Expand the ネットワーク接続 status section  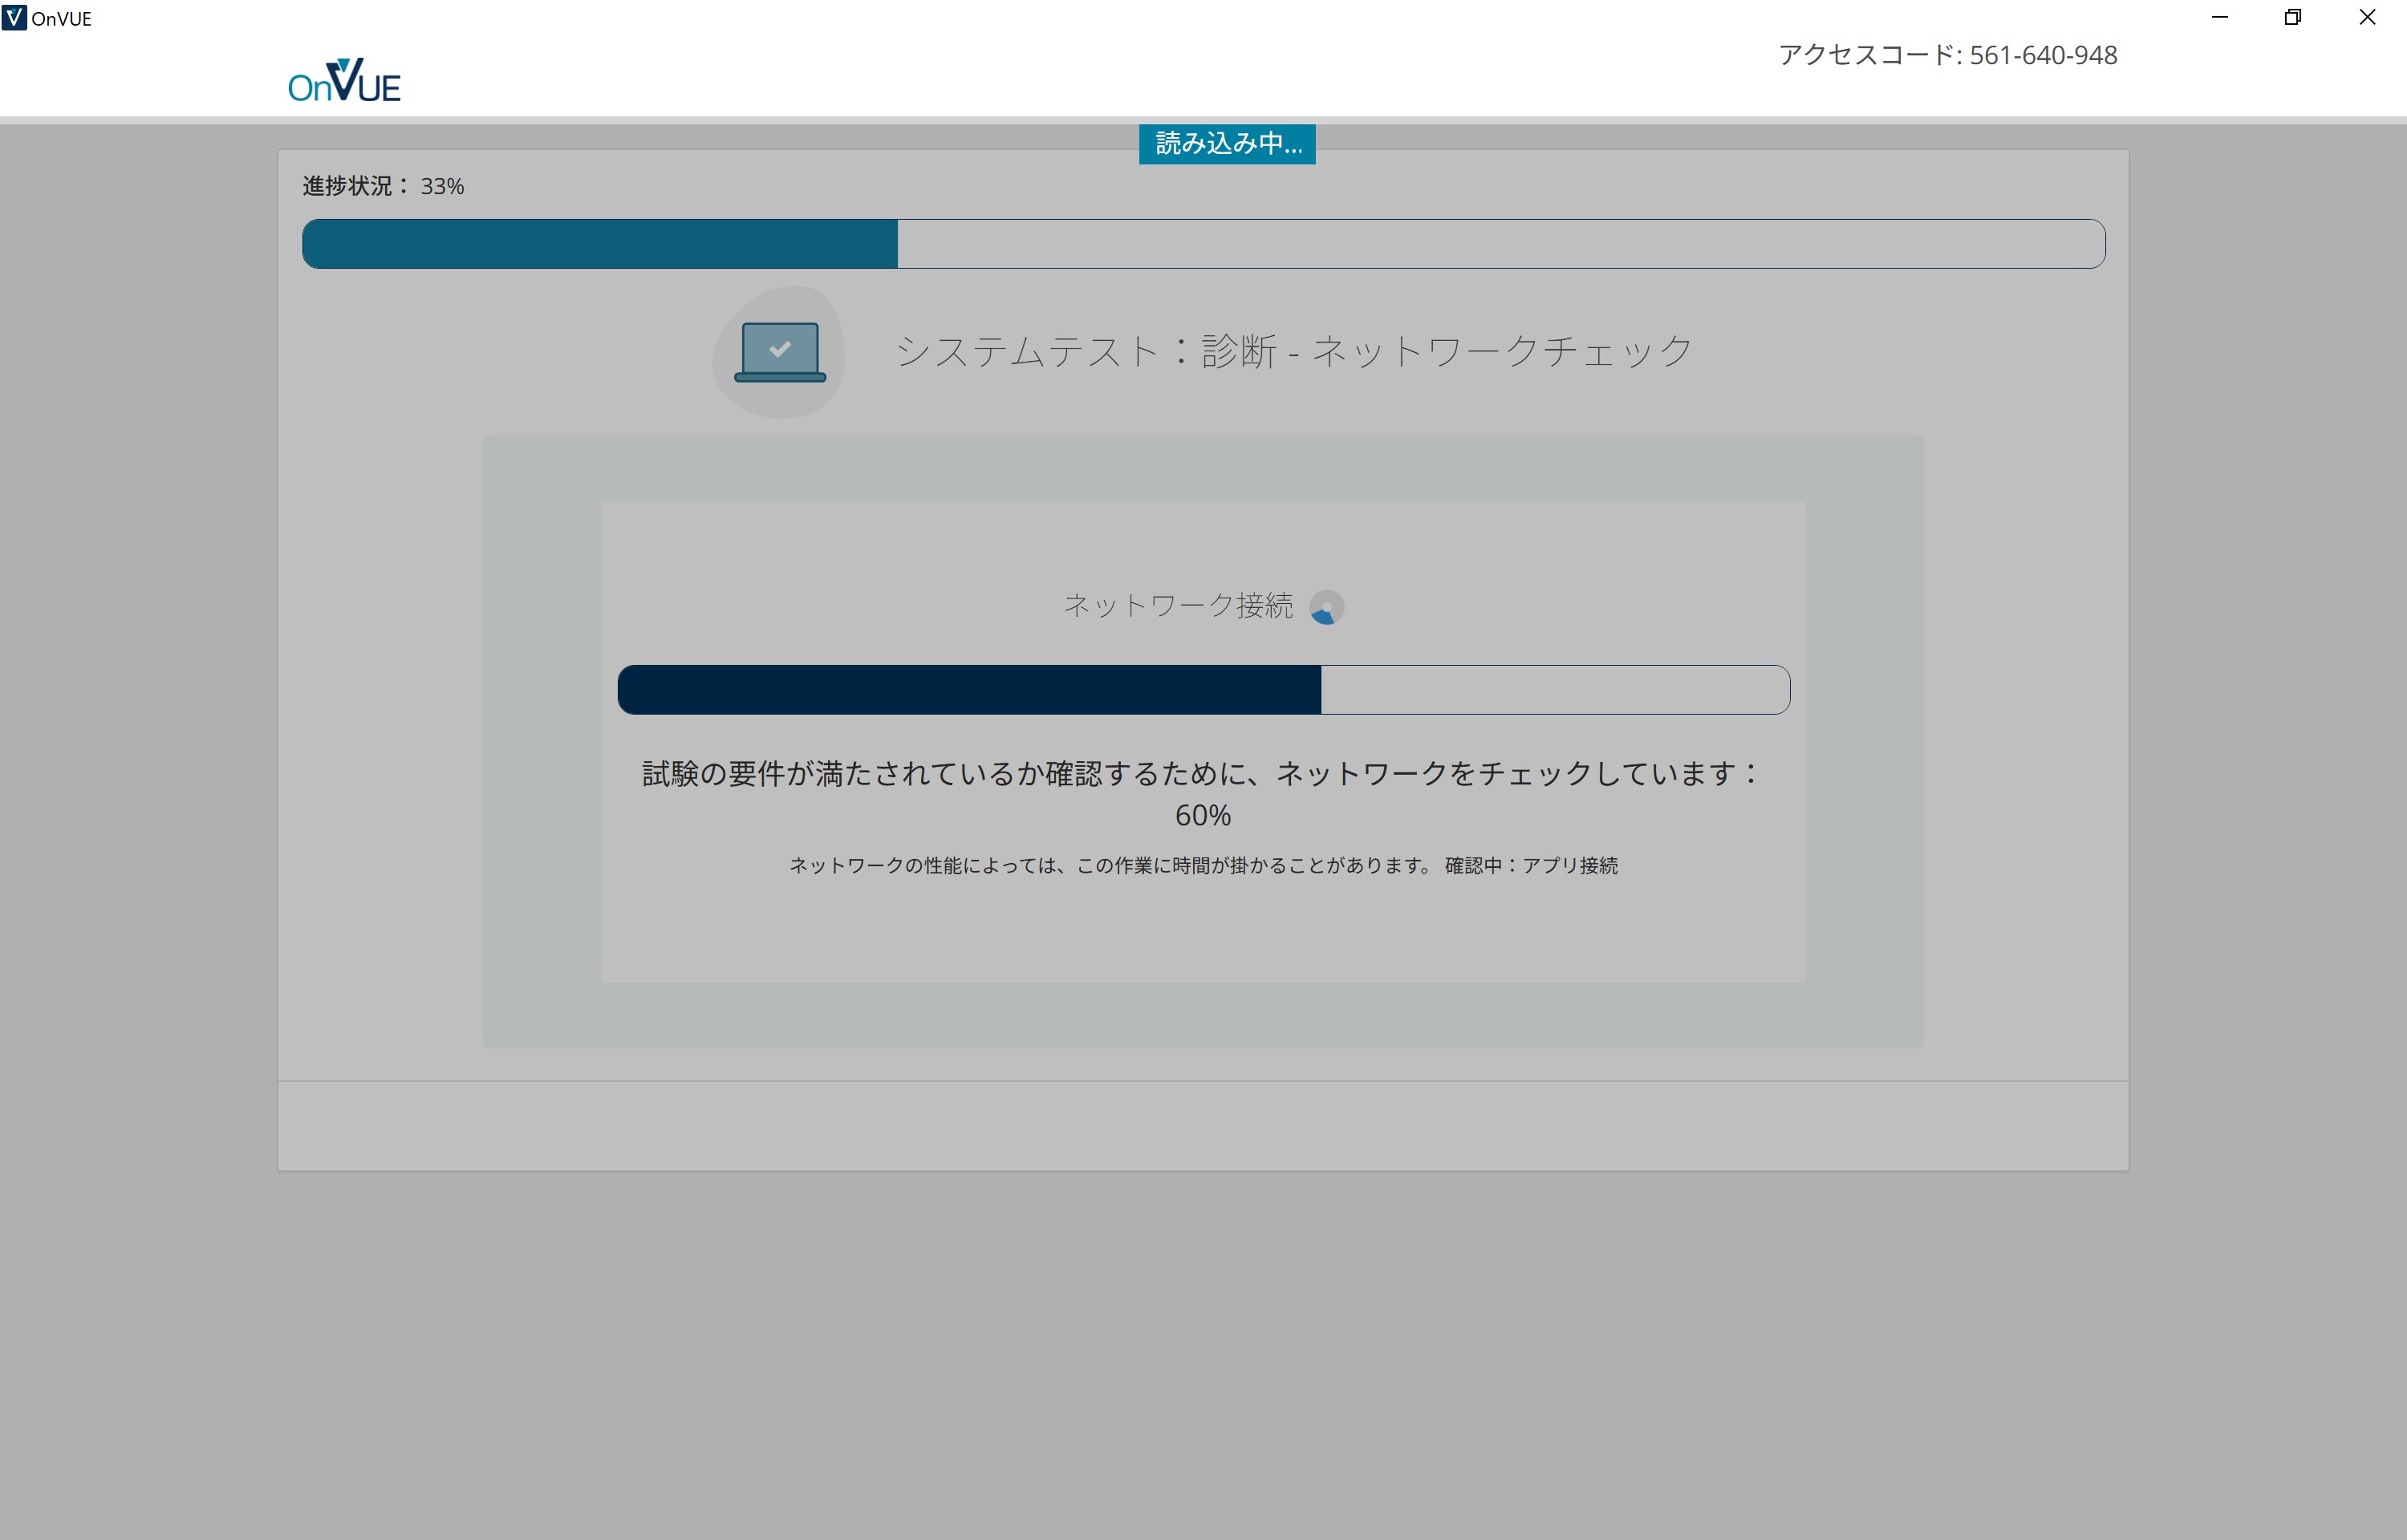click(x=1180, y=605)
